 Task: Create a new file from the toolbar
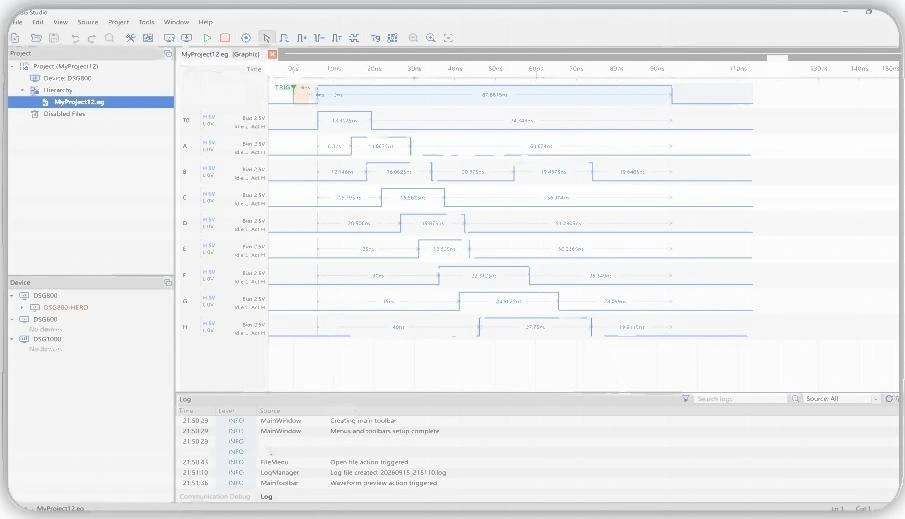(16, 38)
